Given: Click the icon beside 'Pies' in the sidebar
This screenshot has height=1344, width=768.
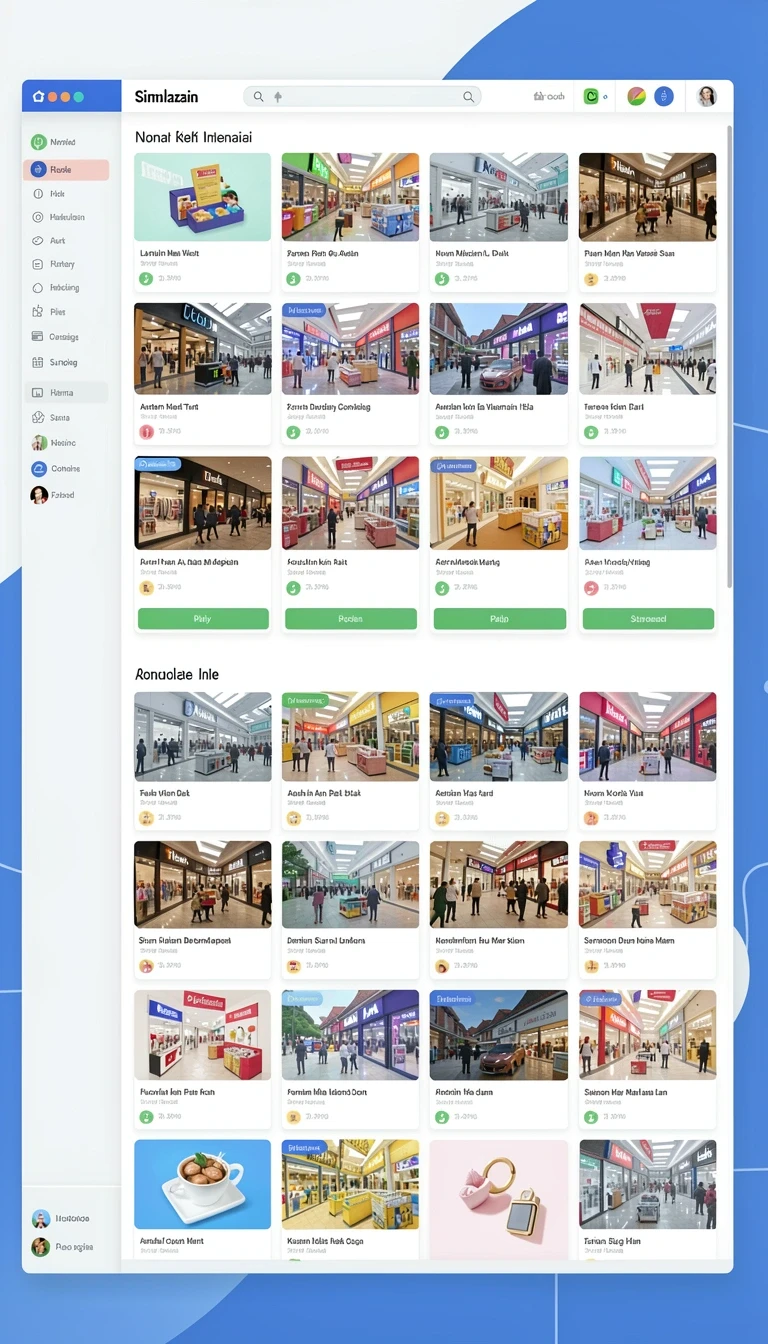Looking at the screenshot, I should coord(38,312).
